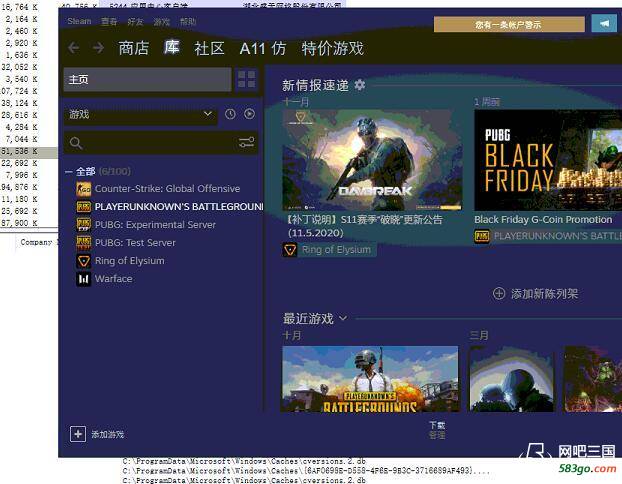Switch to collections grid view icon
This screenshot has width=622, height=484.
click(x=246, y=79)
